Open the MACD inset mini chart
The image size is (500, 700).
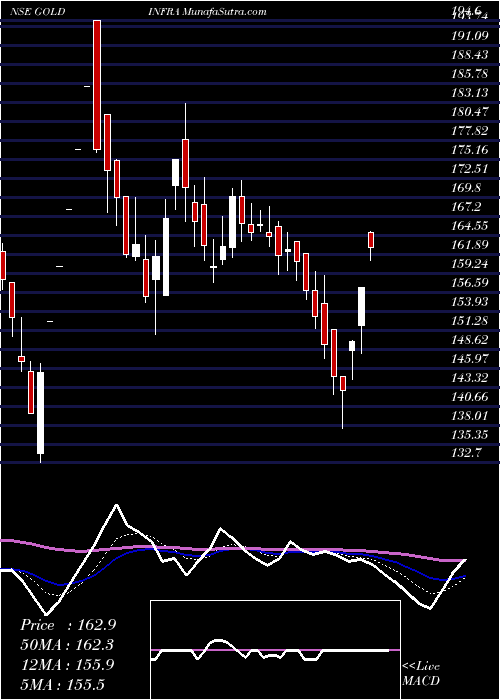[275, 650]
